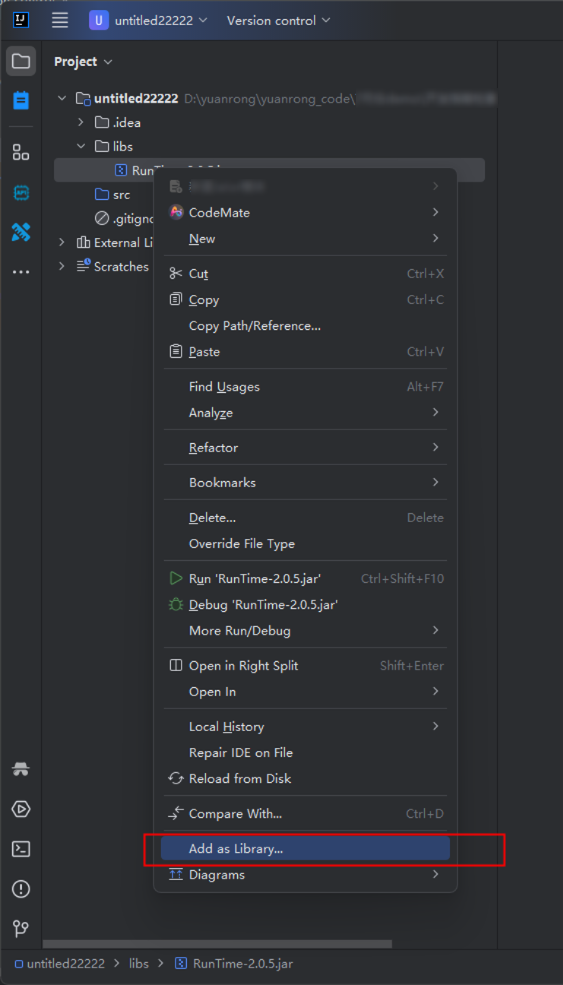Image resolution: width=563 pixels, height=985 pixels.
Task: Select Add as Library... menu entry
Action: (305, 848)
